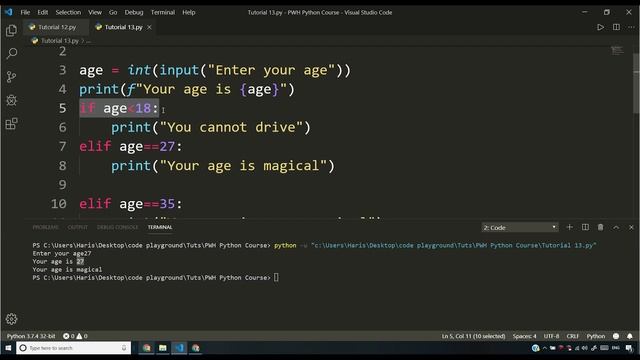Click the Tutorial 13.py breadcrumb item

pos(59,40)
